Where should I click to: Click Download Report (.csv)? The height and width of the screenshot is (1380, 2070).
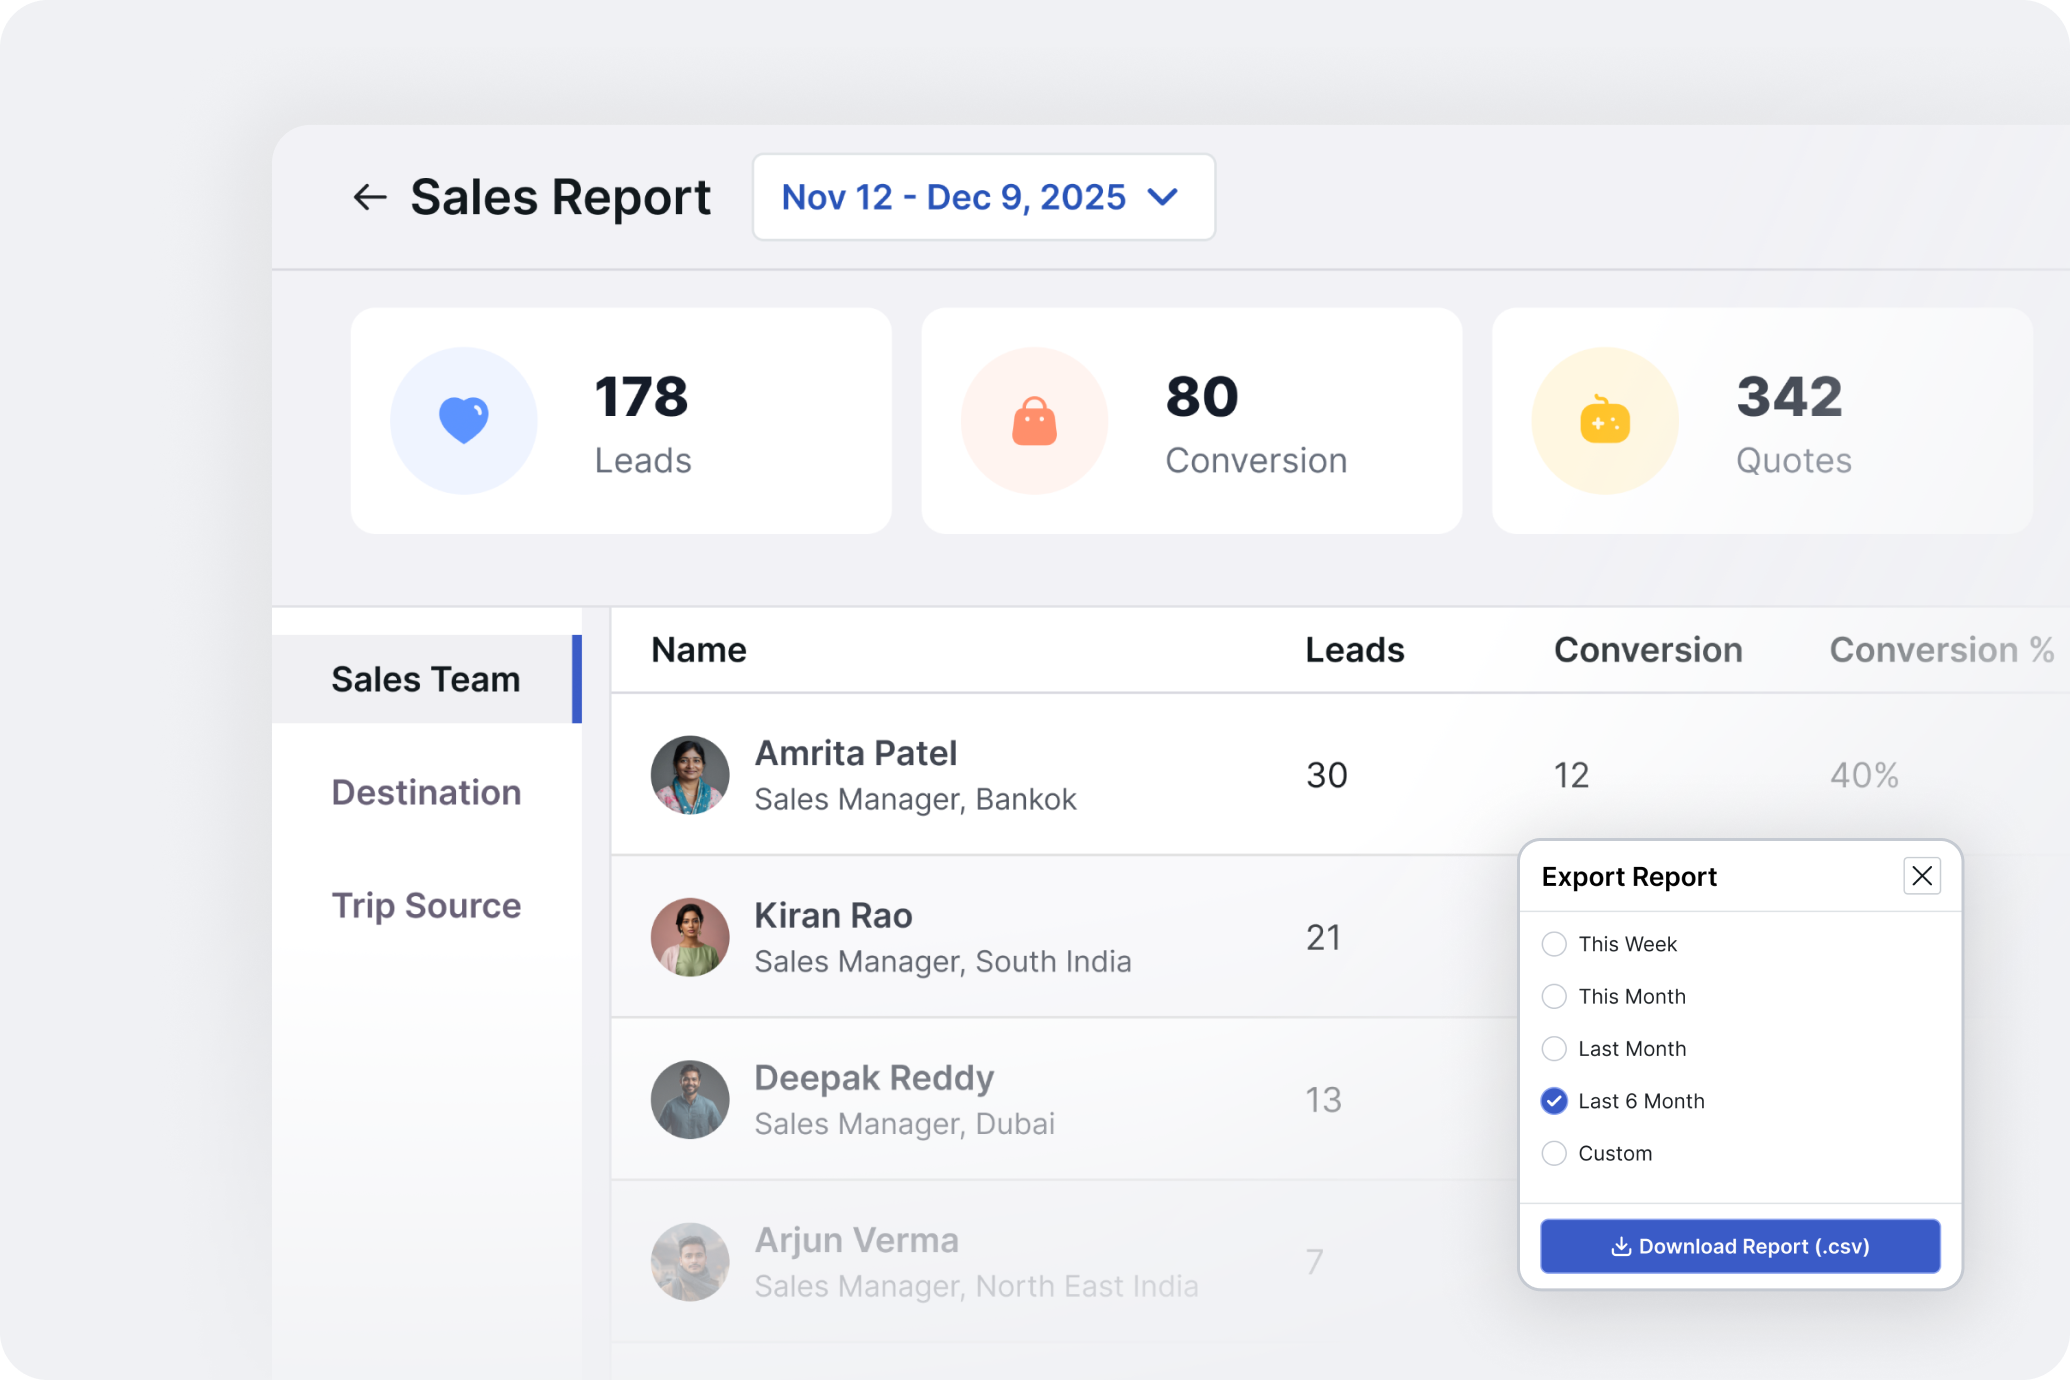[x=1739, y=1246]
